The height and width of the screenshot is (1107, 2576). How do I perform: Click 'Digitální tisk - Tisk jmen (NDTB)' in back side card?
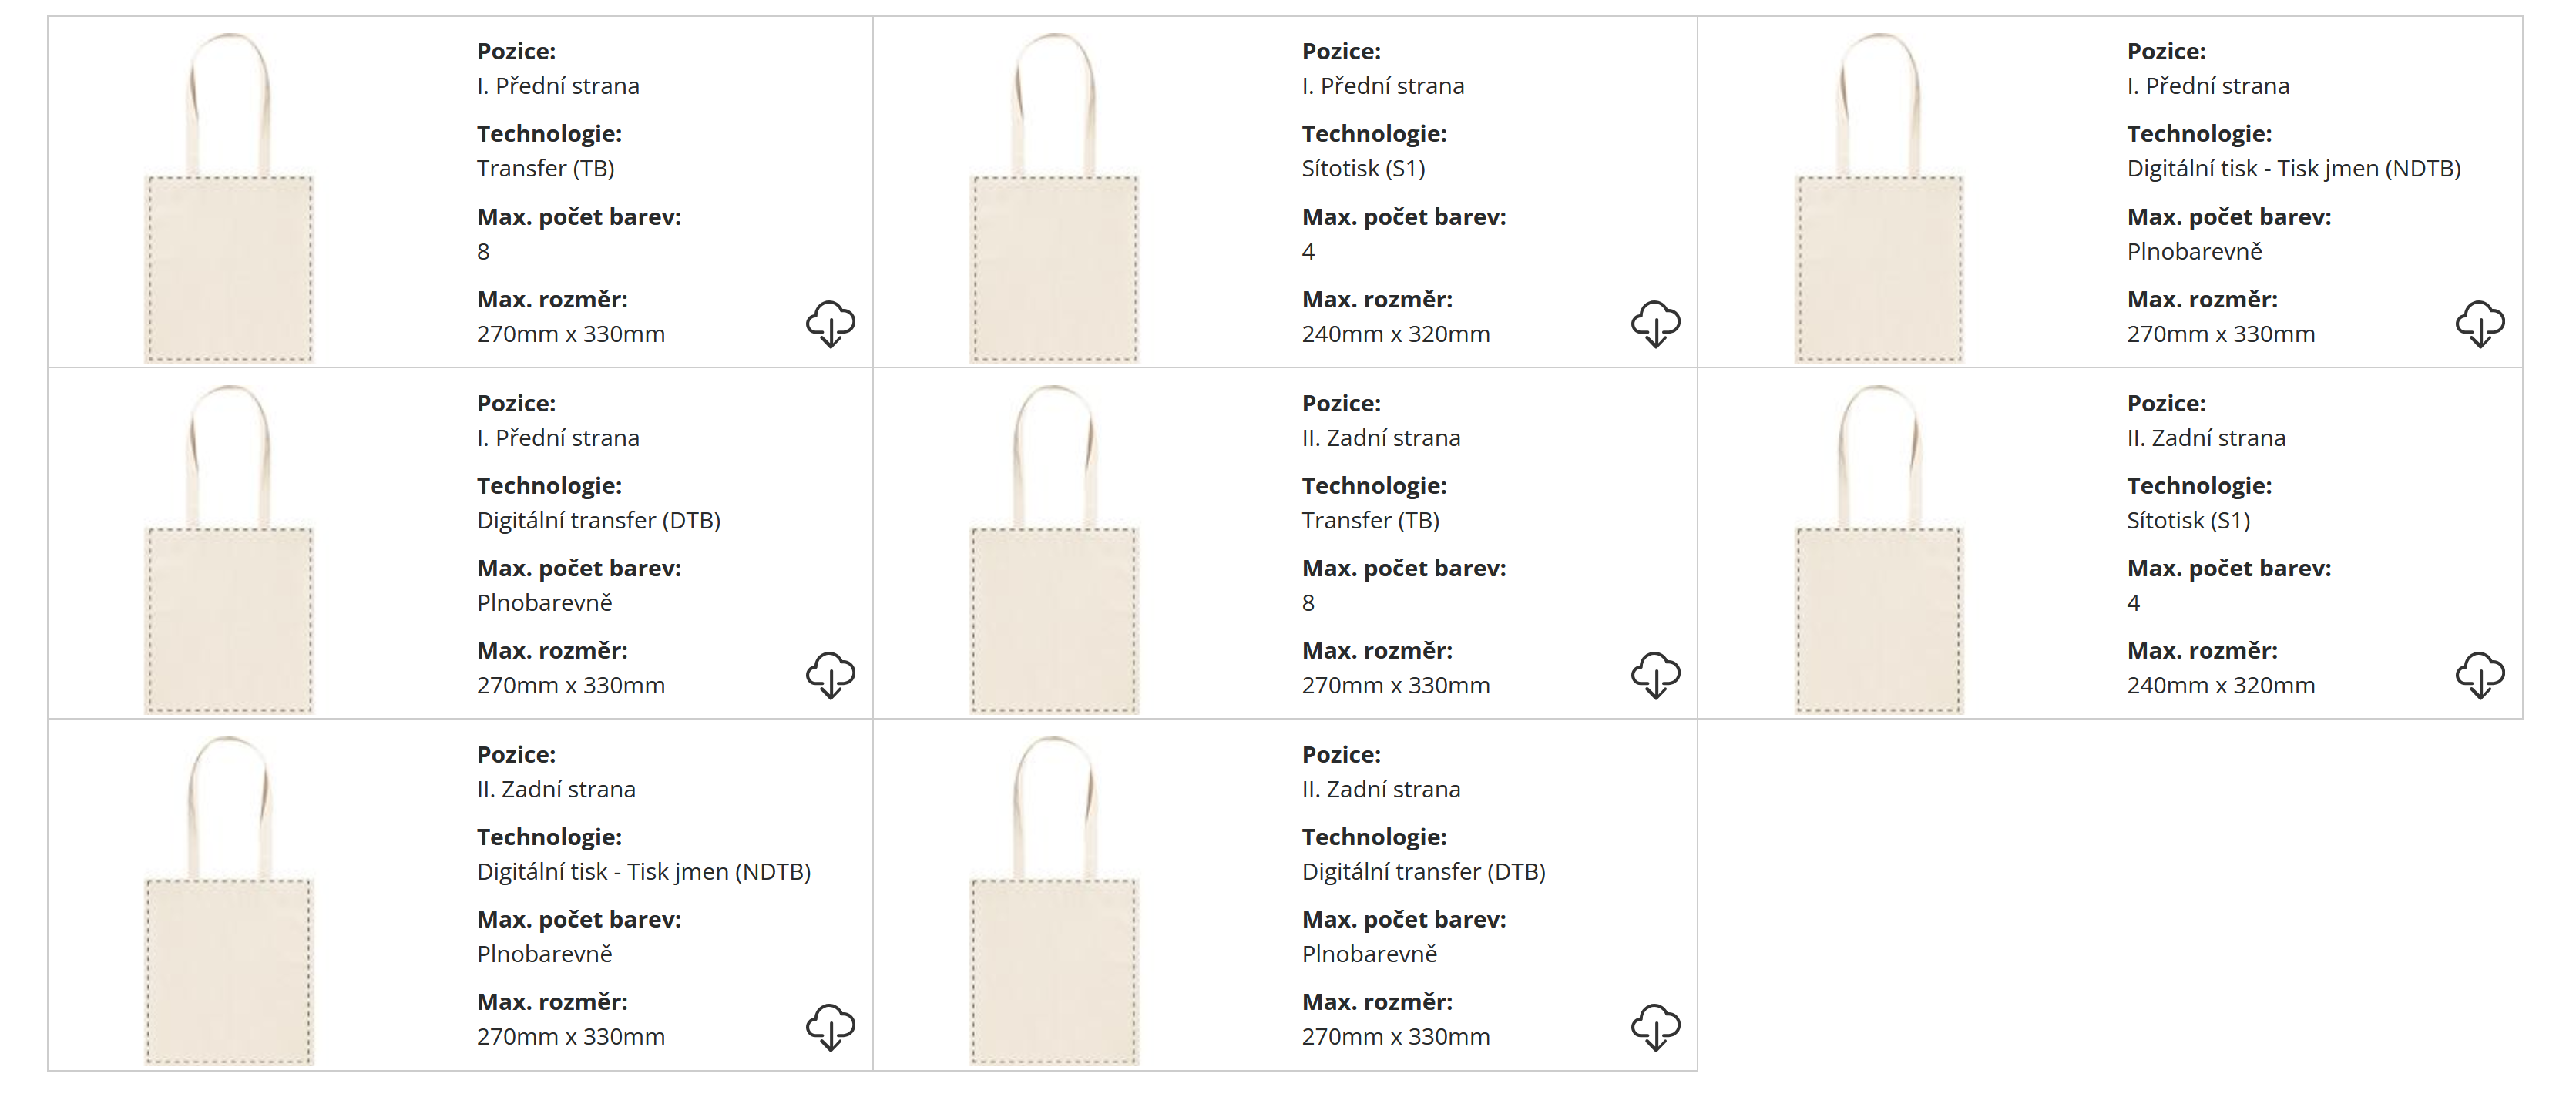click(x=643, y=872)
